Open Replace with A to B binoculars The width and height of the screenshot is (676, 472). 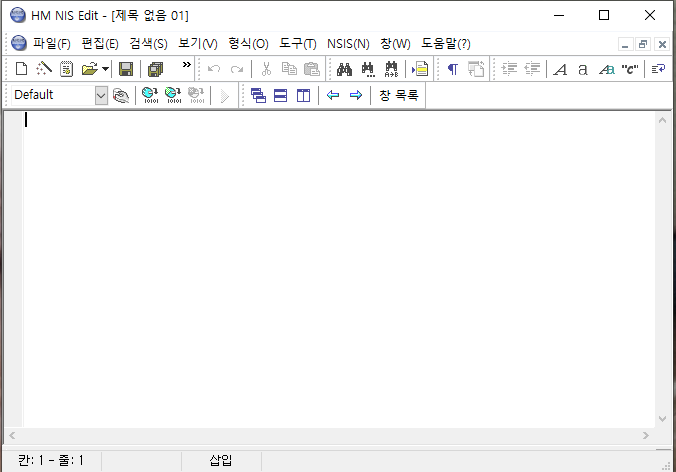[x=391, y=69]
